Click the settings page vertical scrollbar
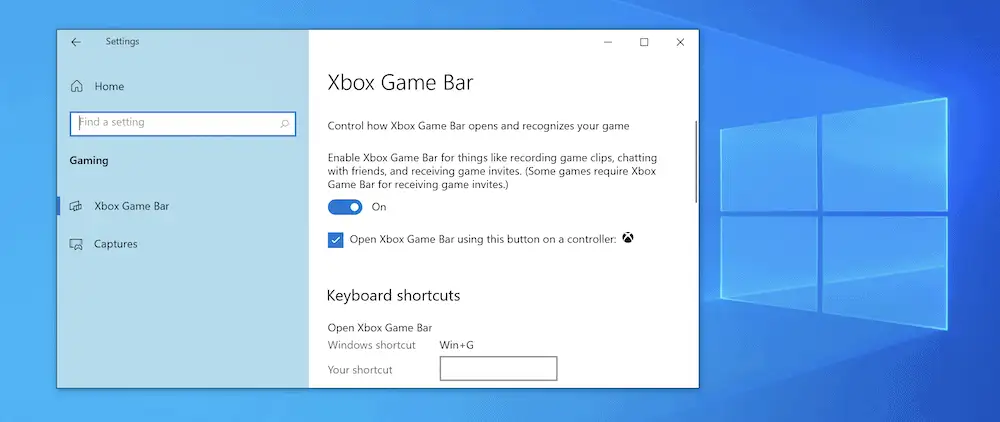Image resolution: width=1000 pixels, height=422 pixels. 696,162
